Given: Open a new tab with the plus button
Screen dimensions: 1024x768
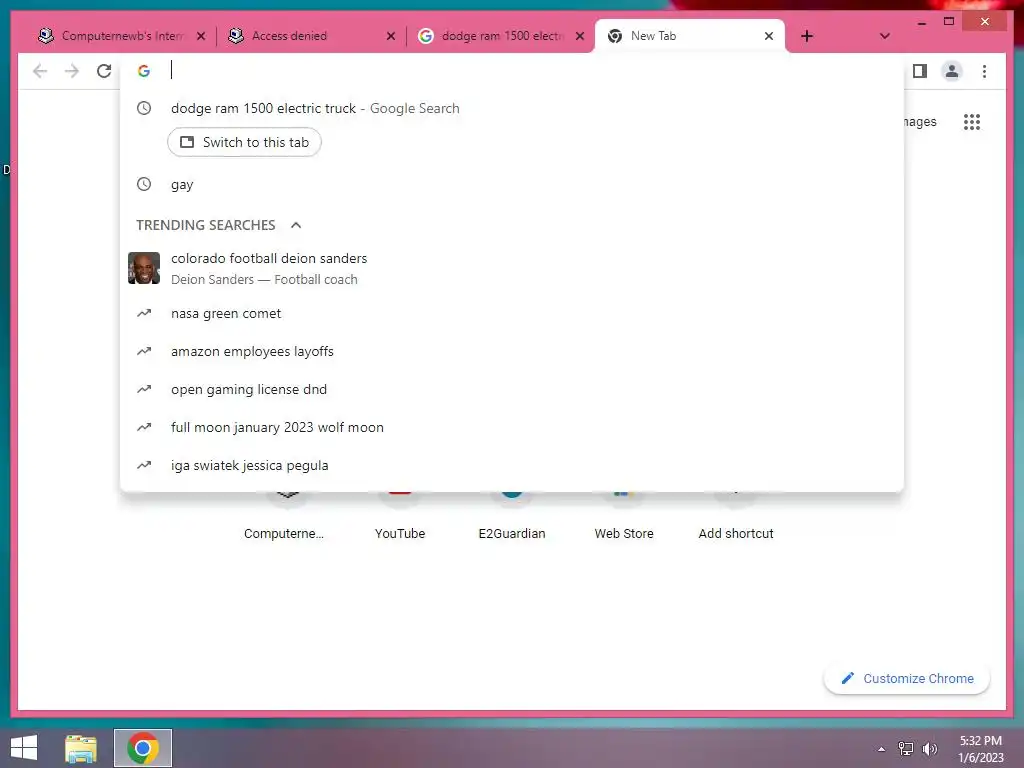Looking at the screenshot, I should point(807,36).
